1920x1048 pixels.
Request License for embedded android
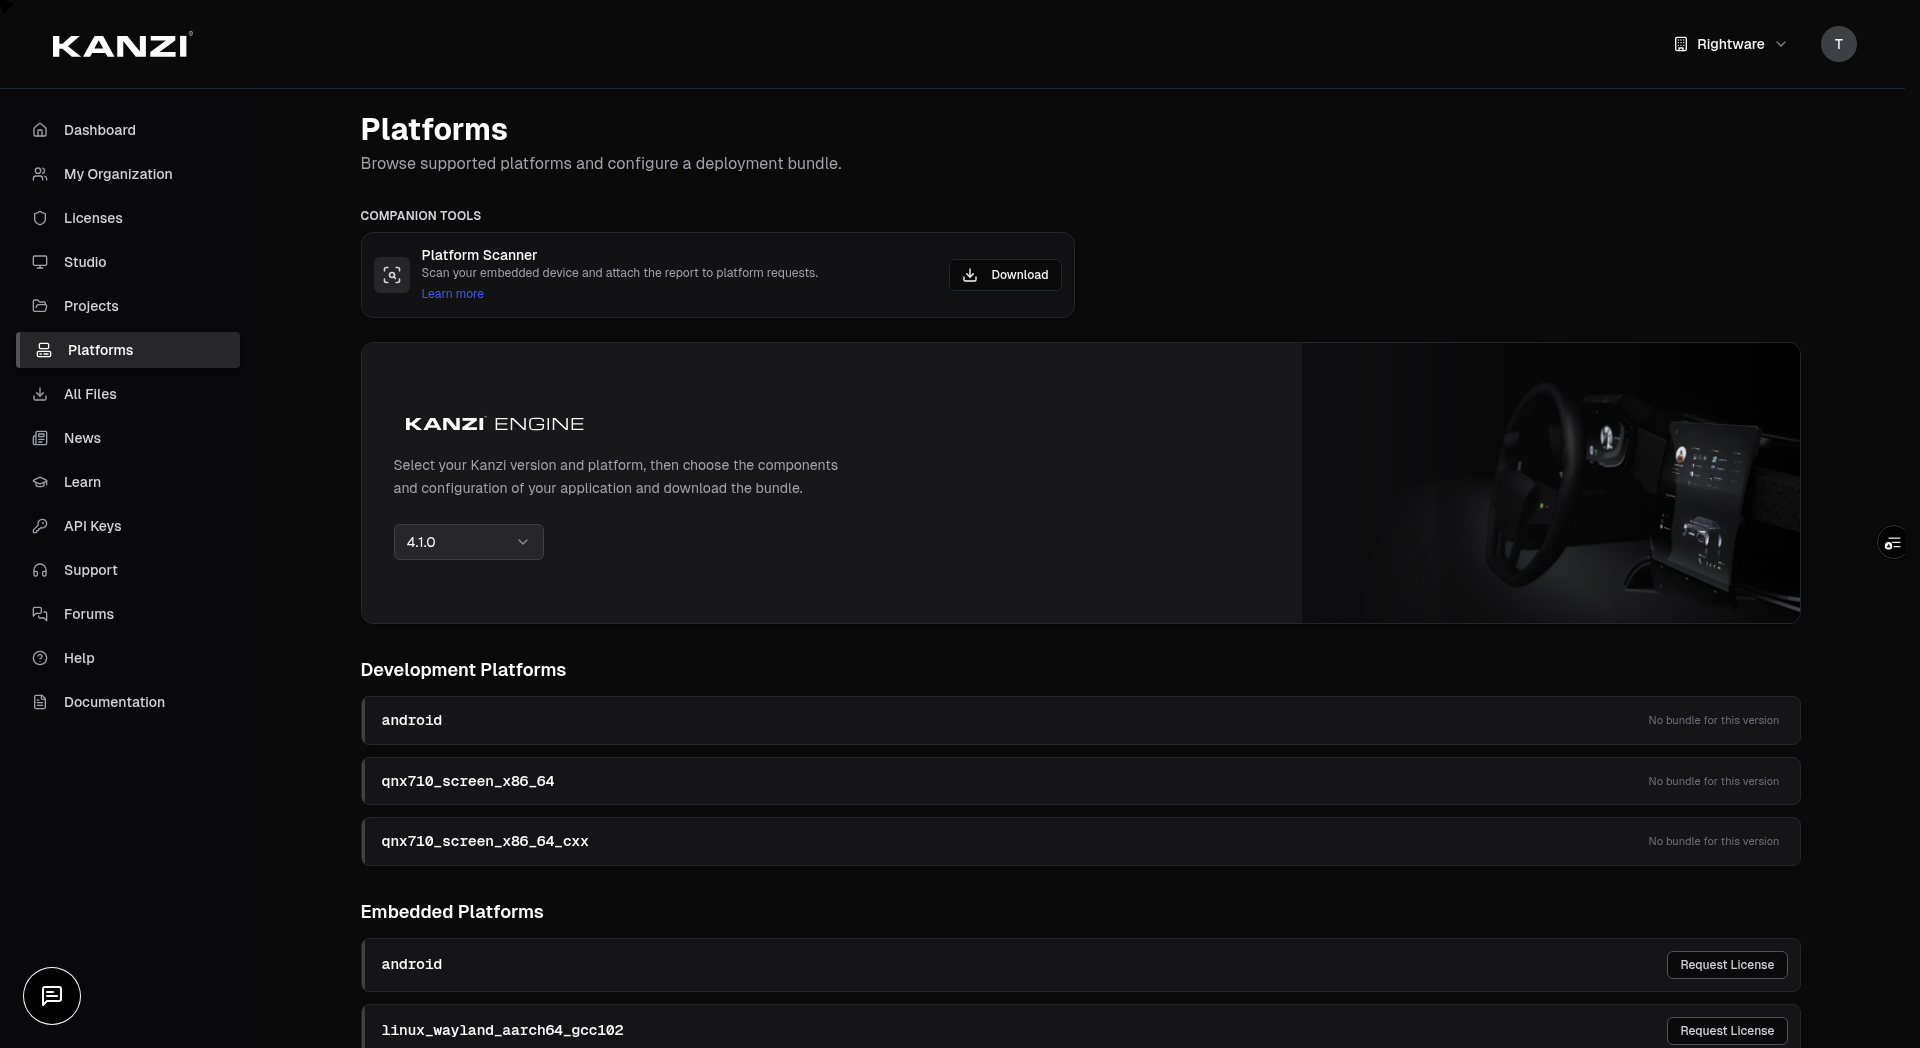[1727, 965]
